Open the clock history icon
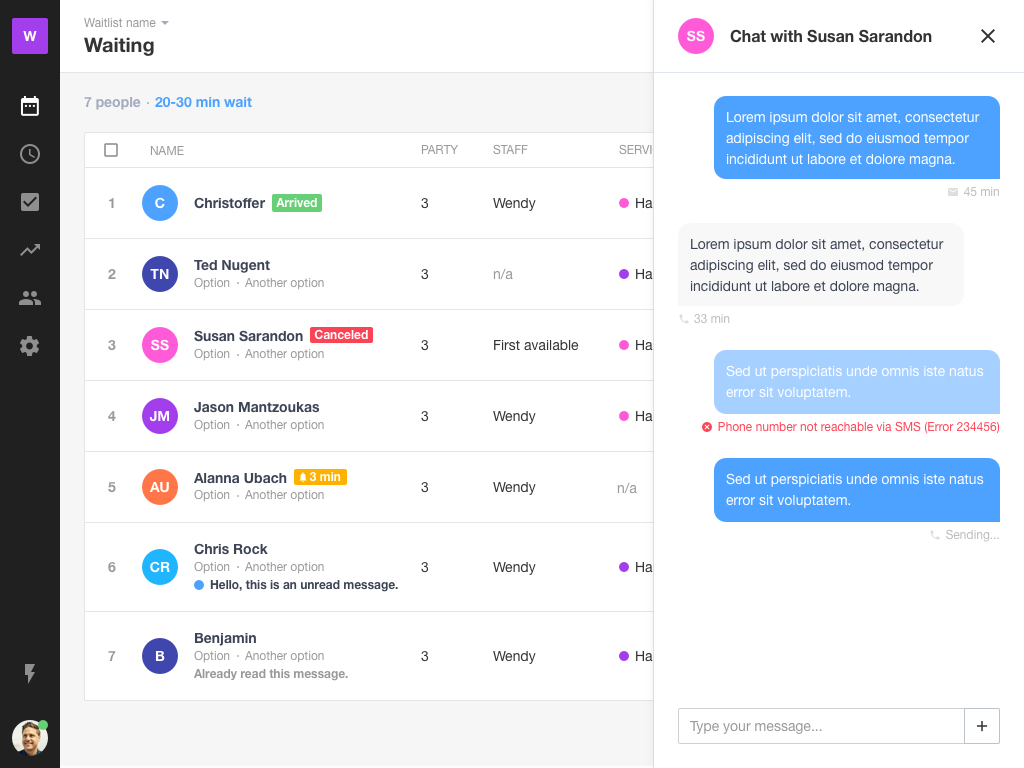This screenshot has width=1024, height=768. 30,154
